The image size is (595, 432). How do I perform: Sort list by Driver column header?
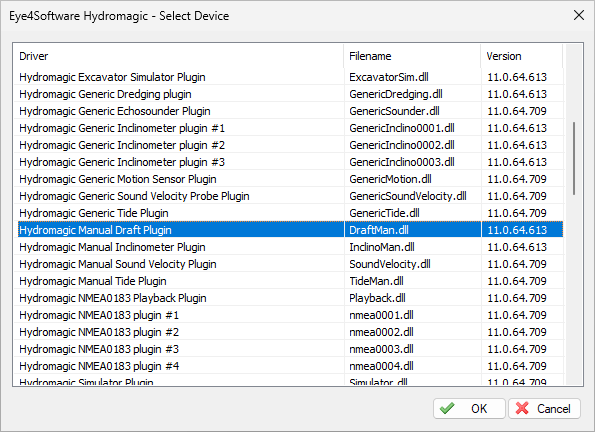[x=178, y=56]
